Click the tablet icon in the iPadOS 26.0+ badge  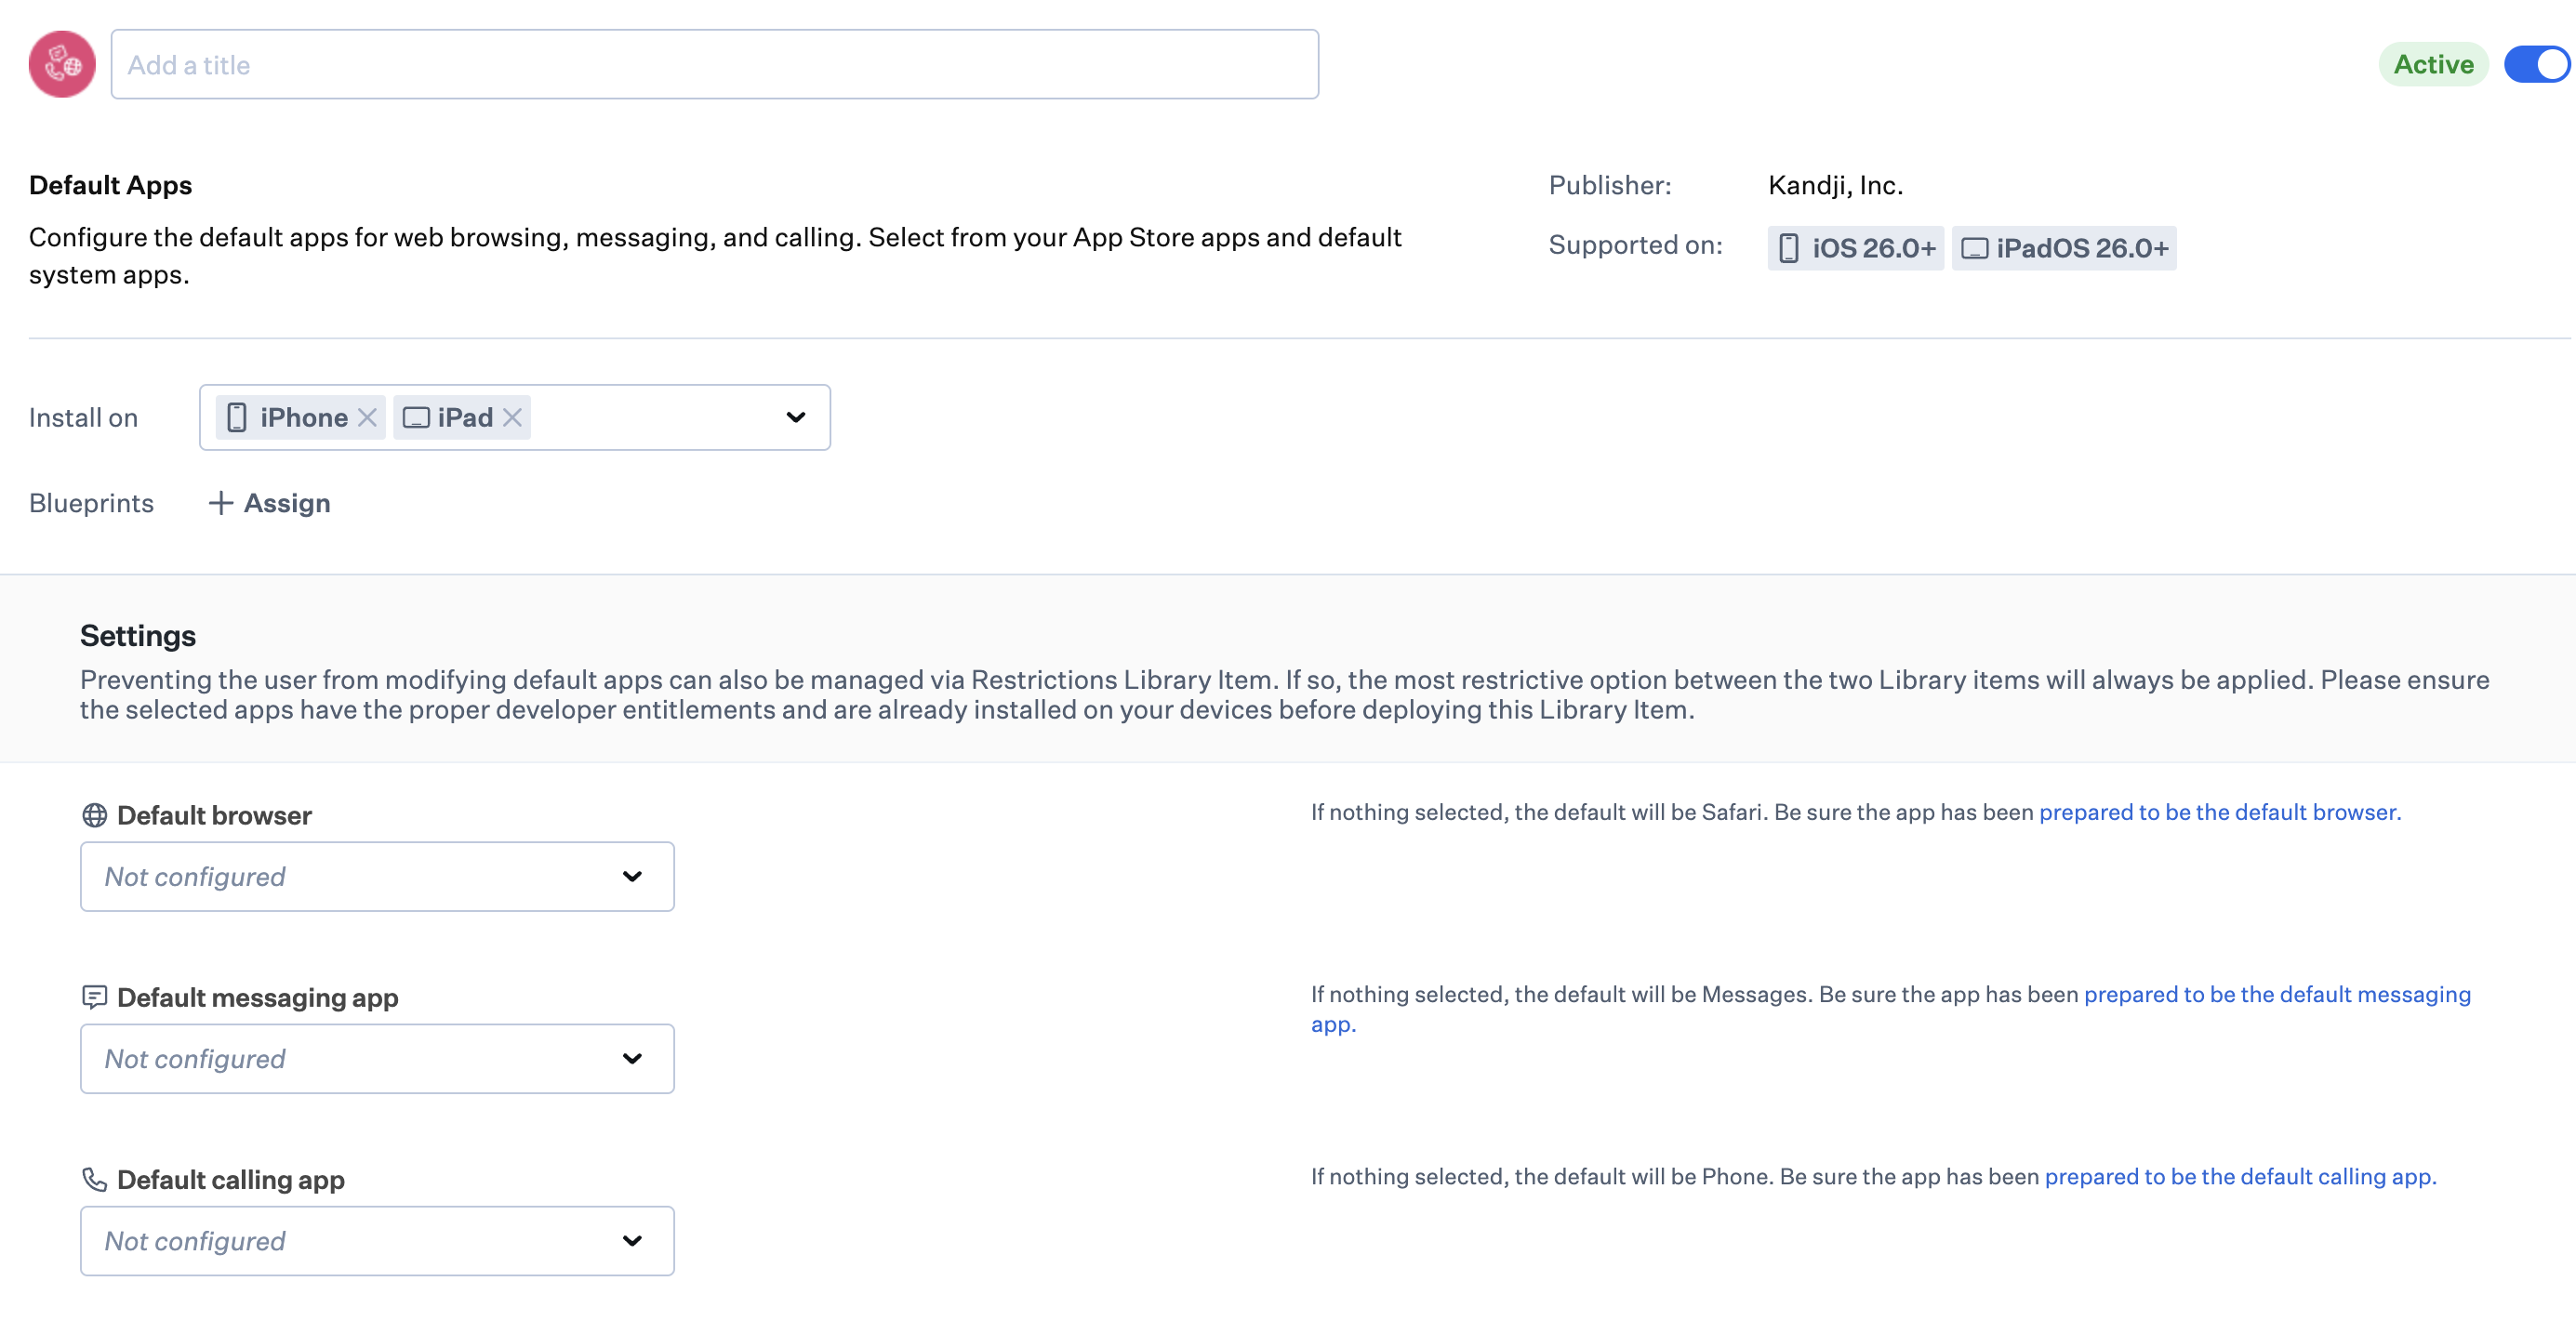click(1973, 247)
